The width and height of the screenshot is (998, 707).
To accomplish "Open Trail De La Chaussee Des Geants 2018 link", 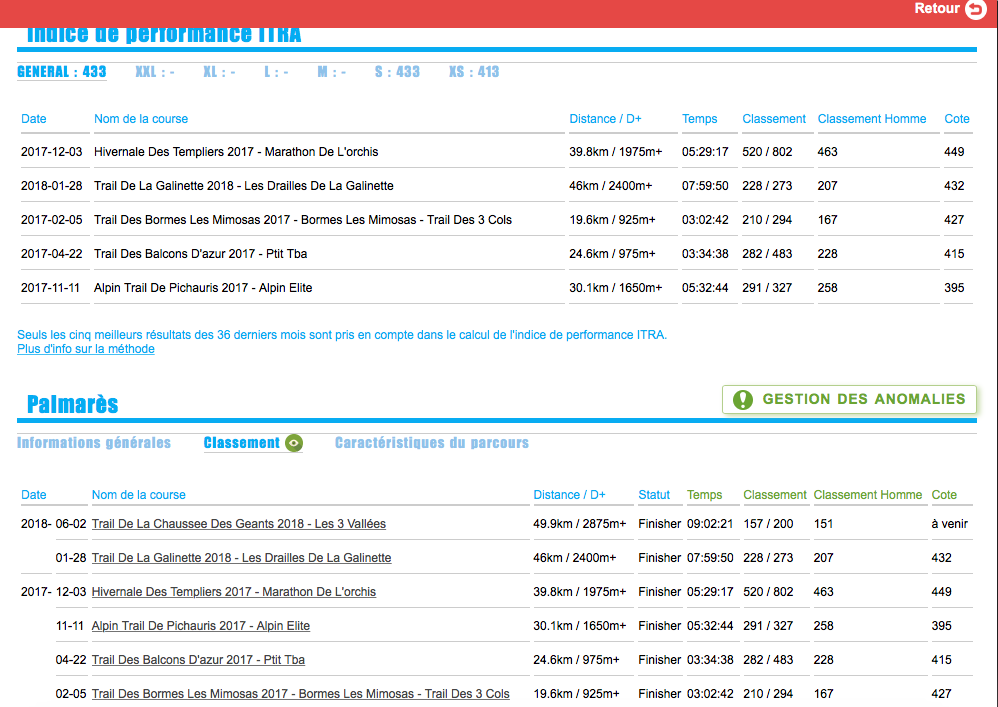I will (x=238, y=524).
